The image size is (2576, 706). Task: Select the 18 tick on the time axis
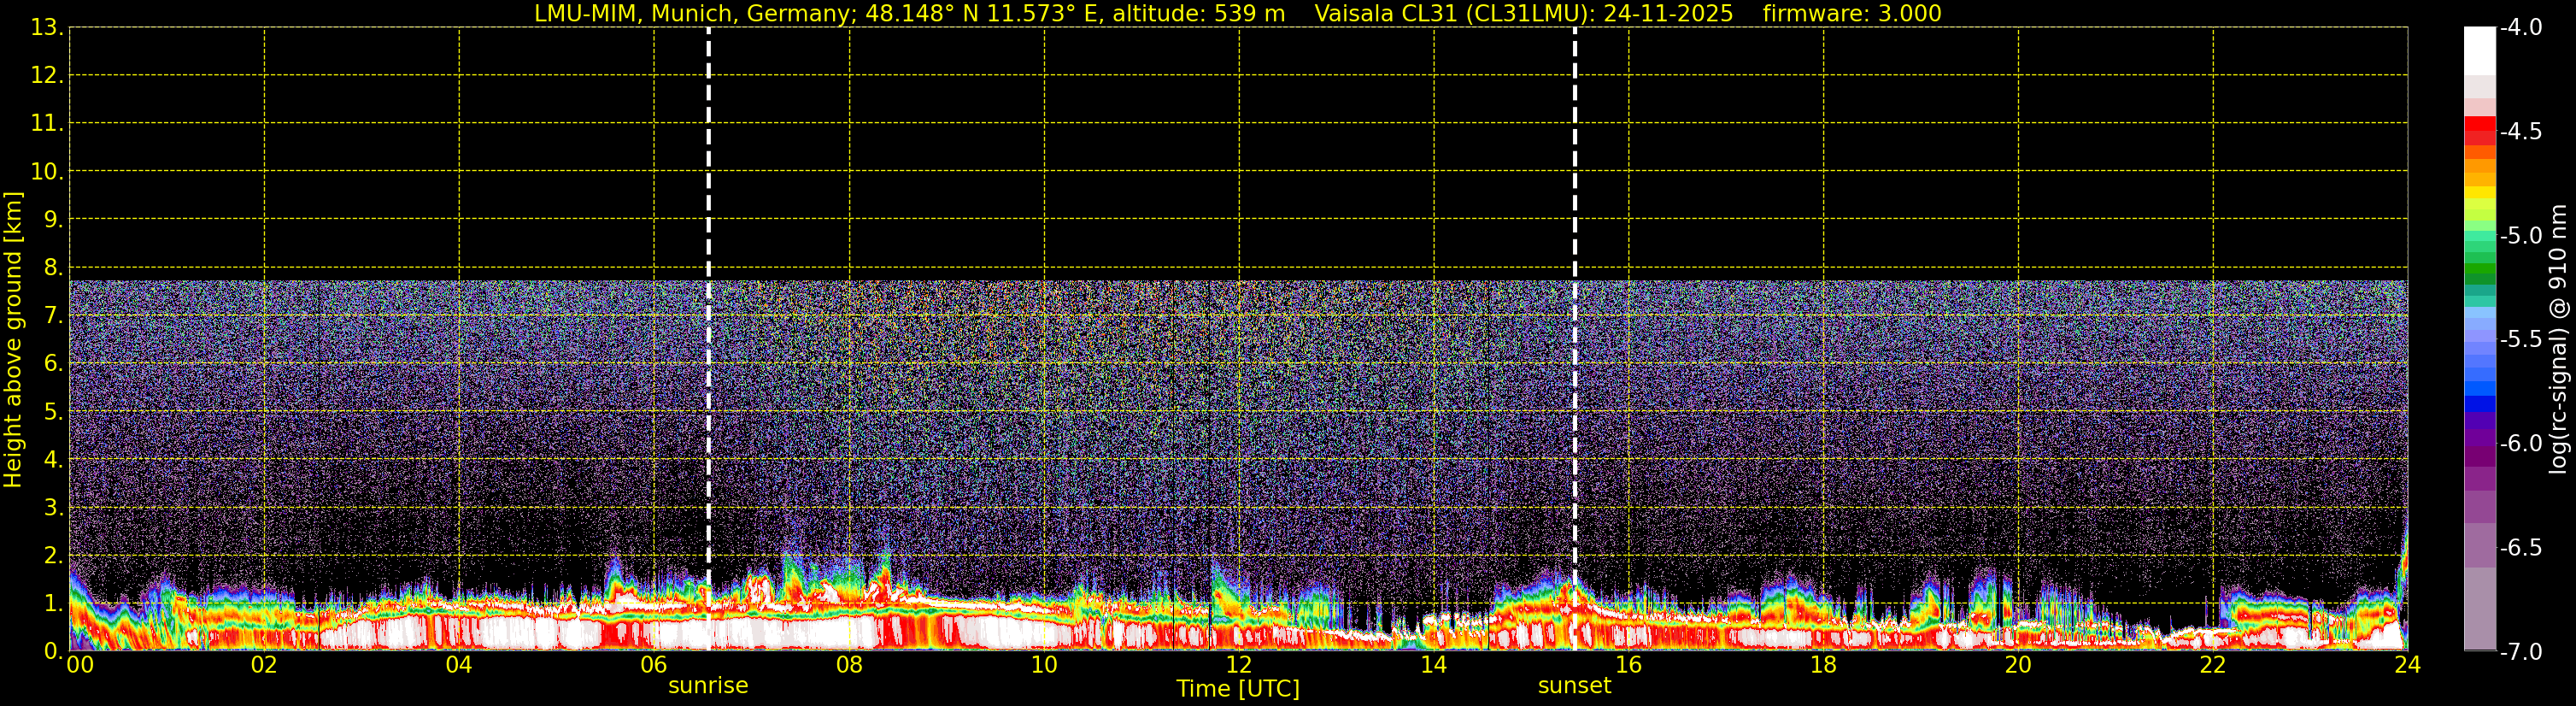(x=1823, y=666)
